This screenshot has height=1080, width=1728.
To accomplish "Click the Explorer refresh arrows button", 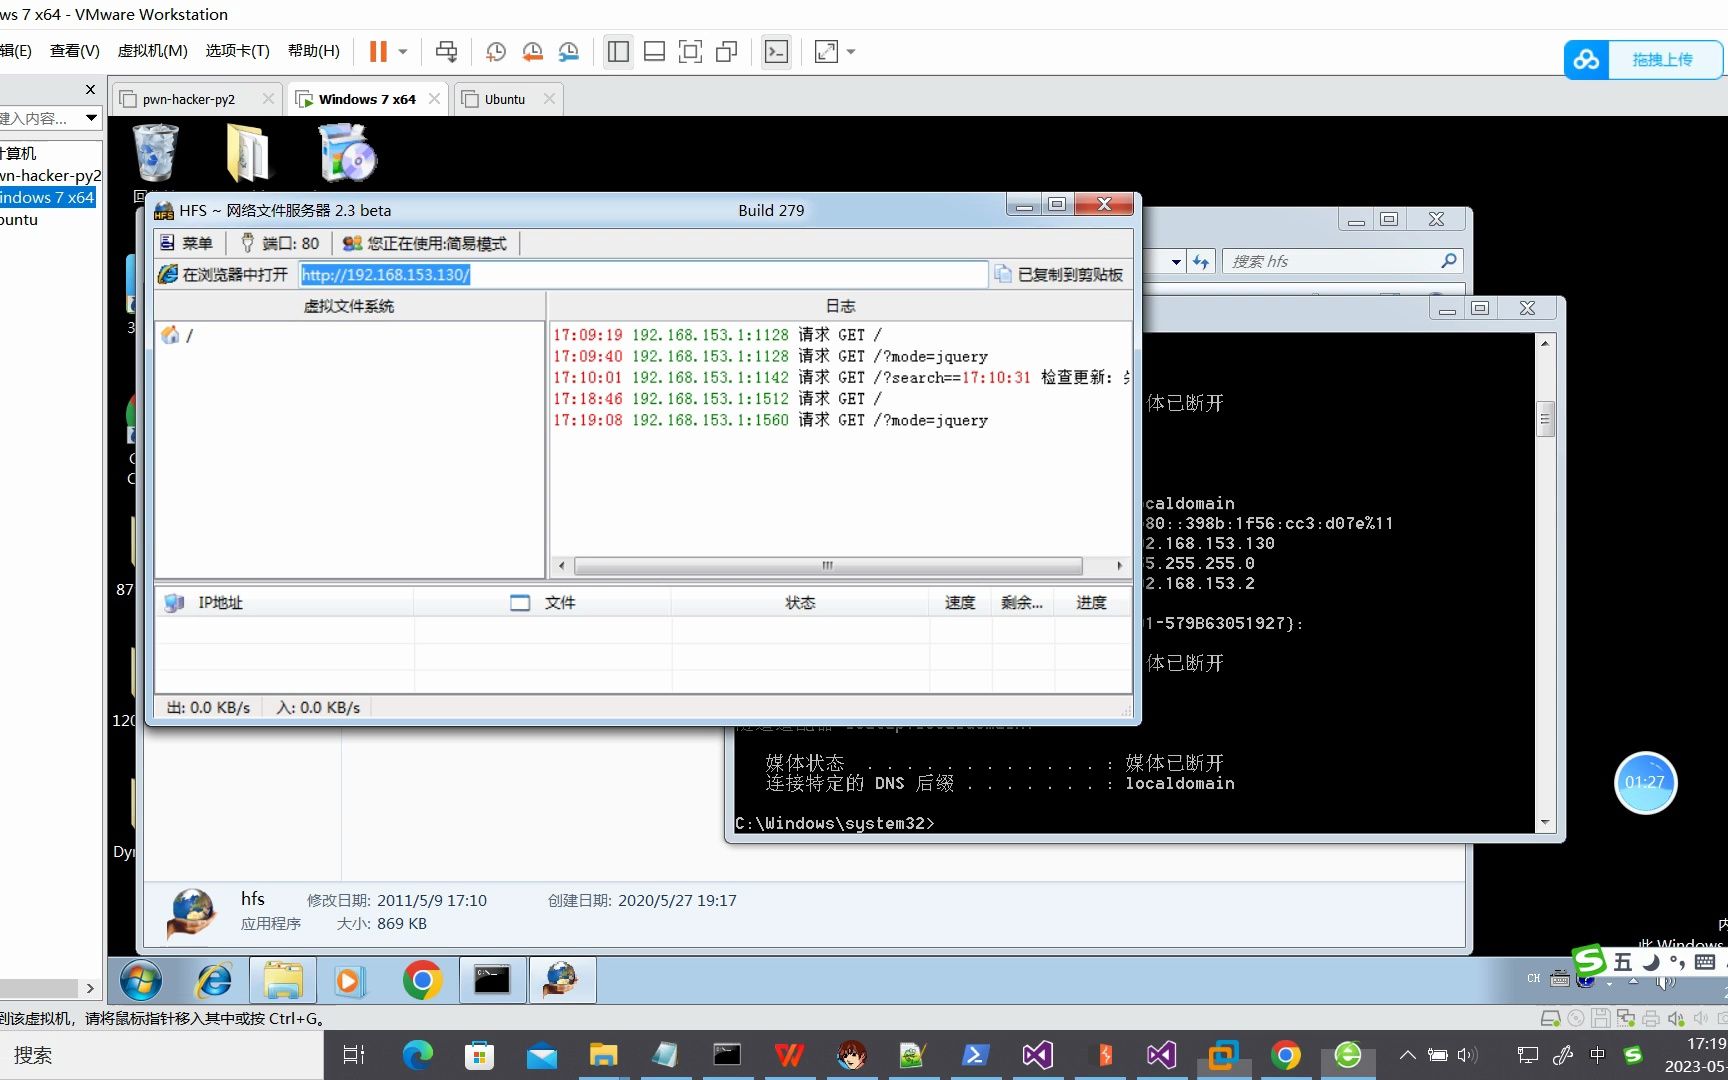I will tap(1201, 261).
